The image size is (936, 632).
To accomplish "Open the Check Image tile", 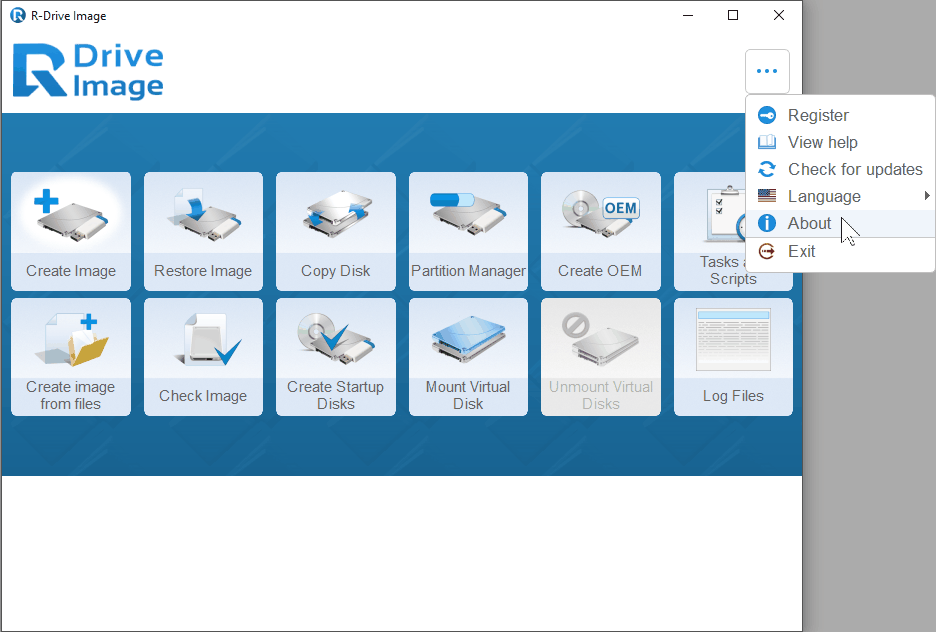I will point(204,357).
